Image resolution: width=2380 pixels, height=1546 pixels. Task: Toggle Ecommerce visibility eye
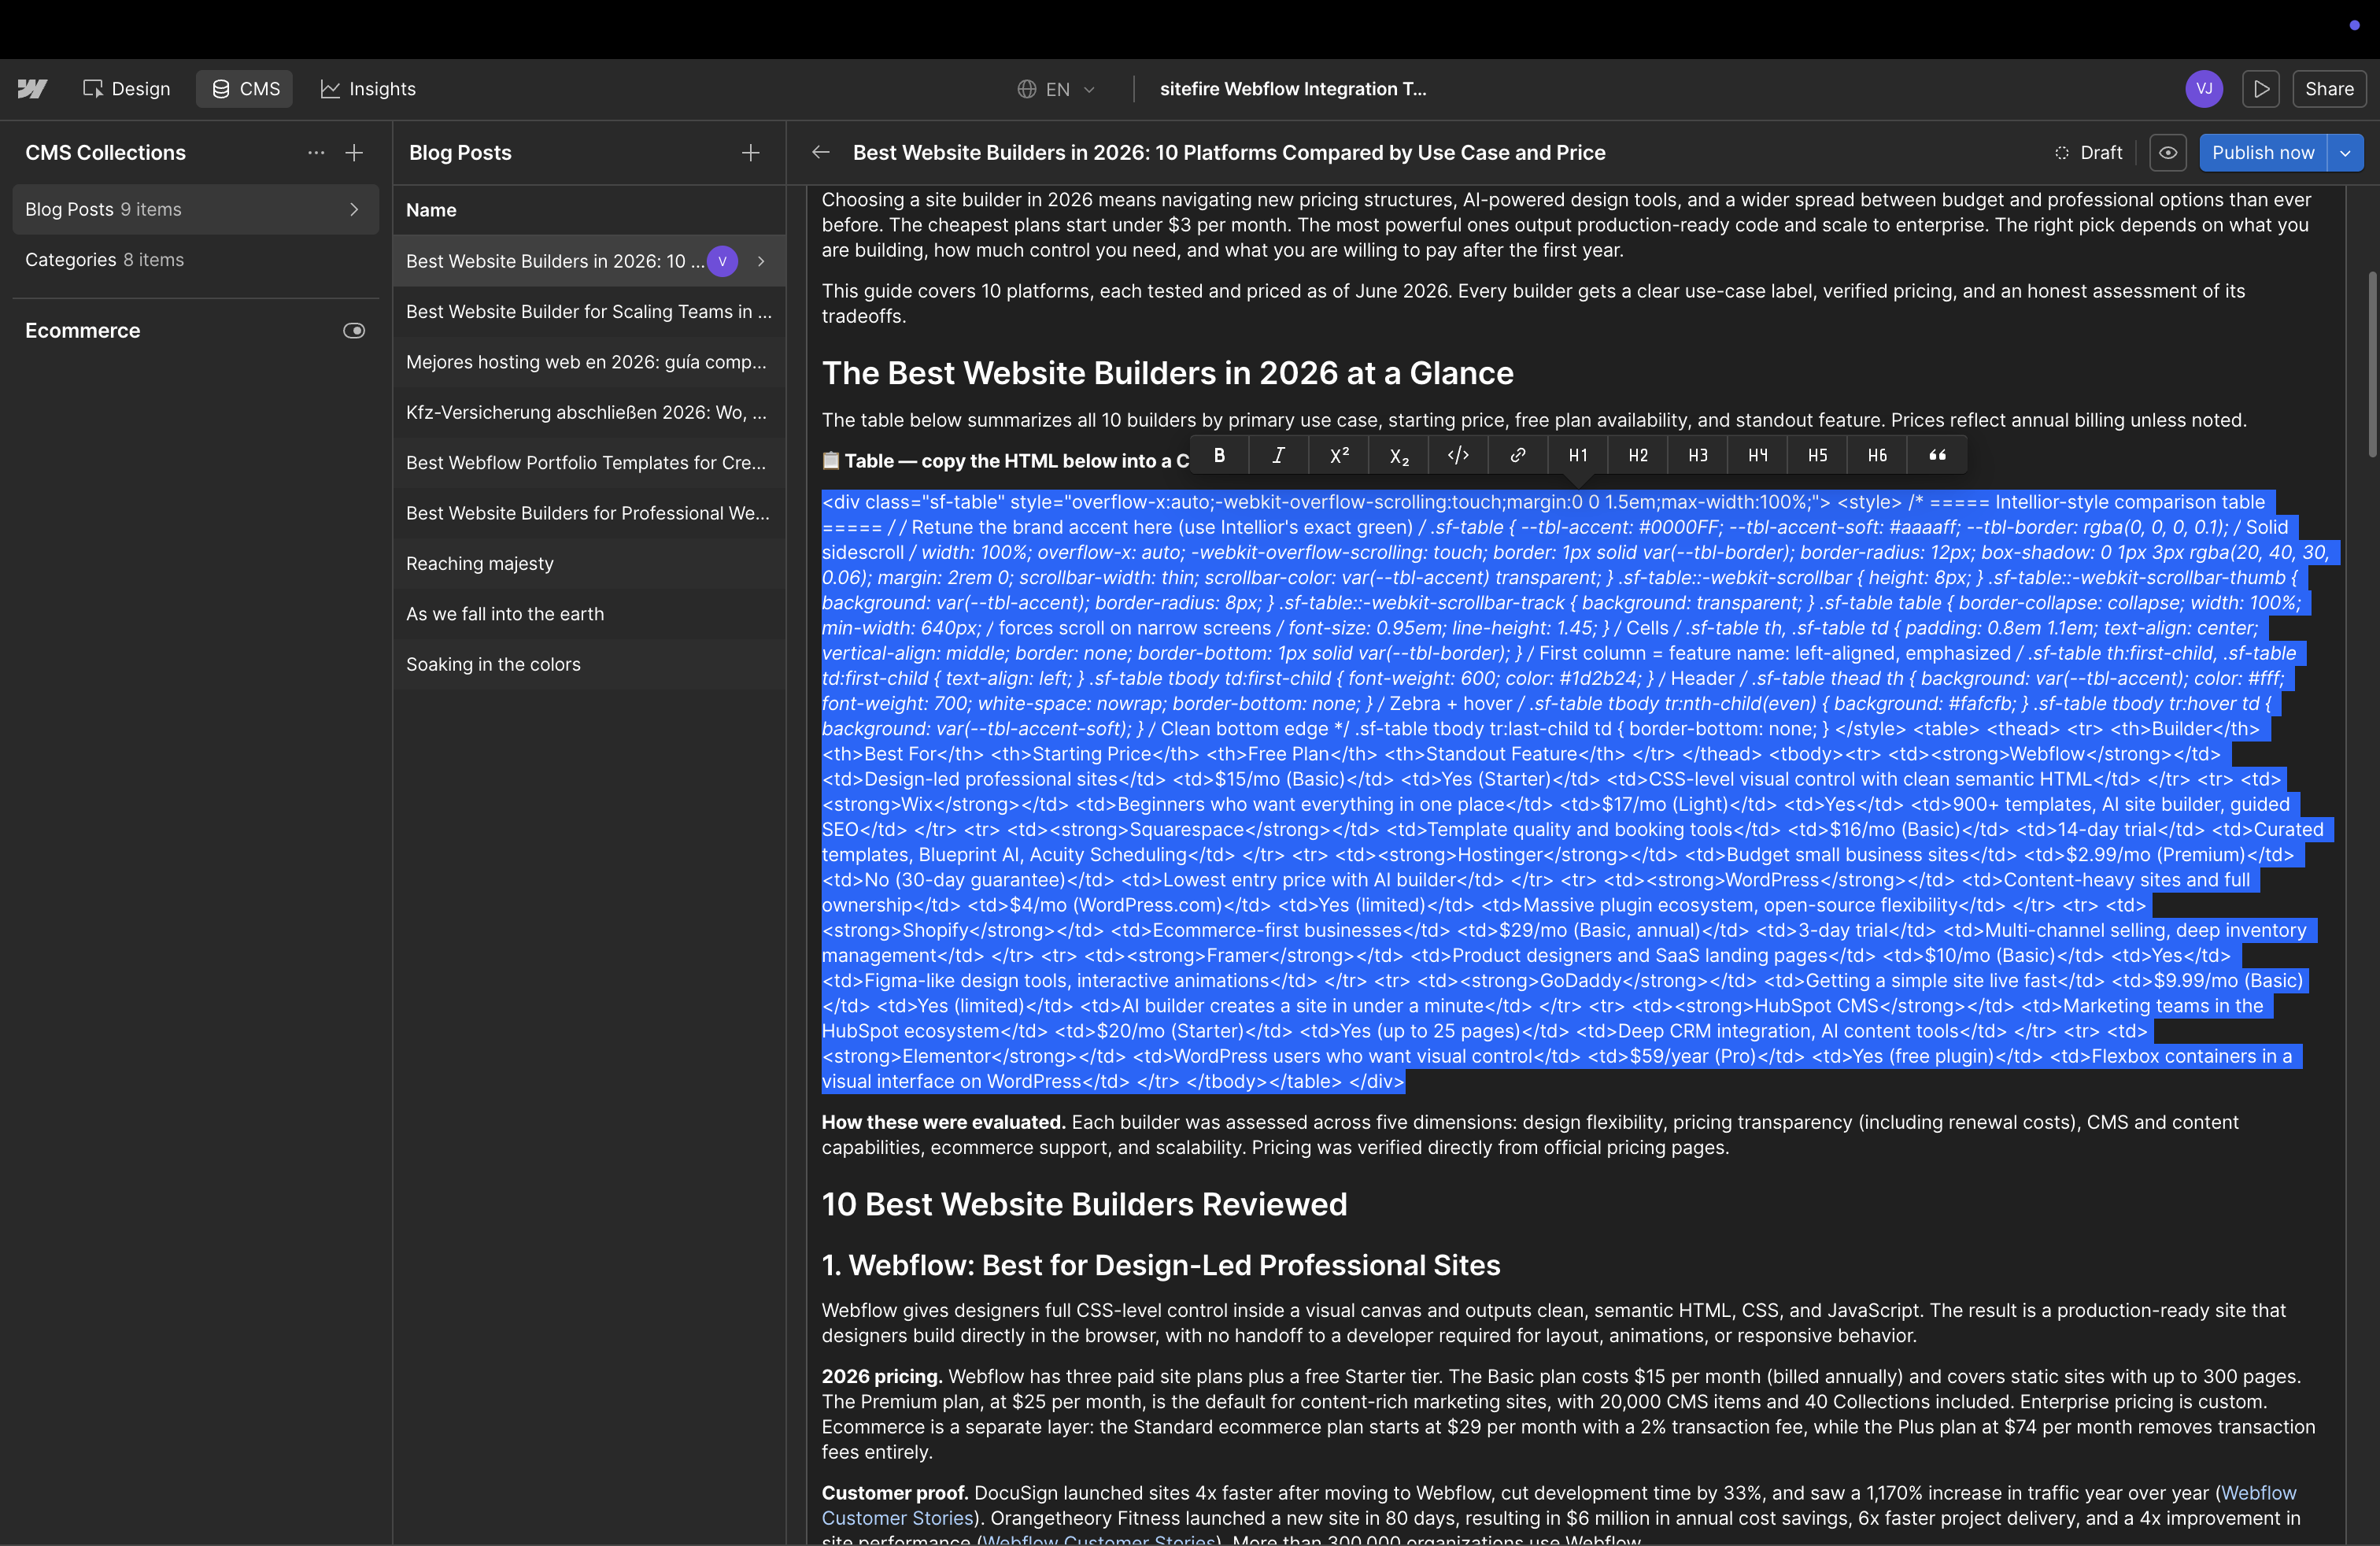click(354, 331)
